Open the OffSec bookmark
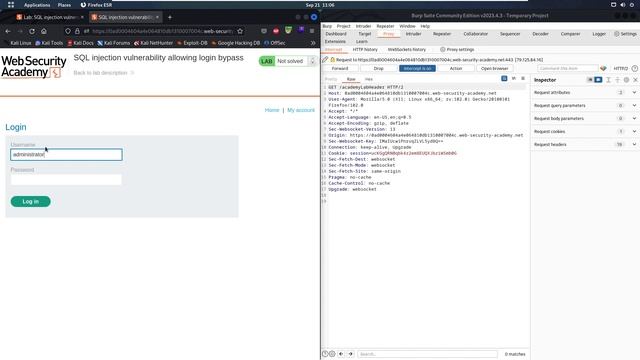 coord(275,43)
